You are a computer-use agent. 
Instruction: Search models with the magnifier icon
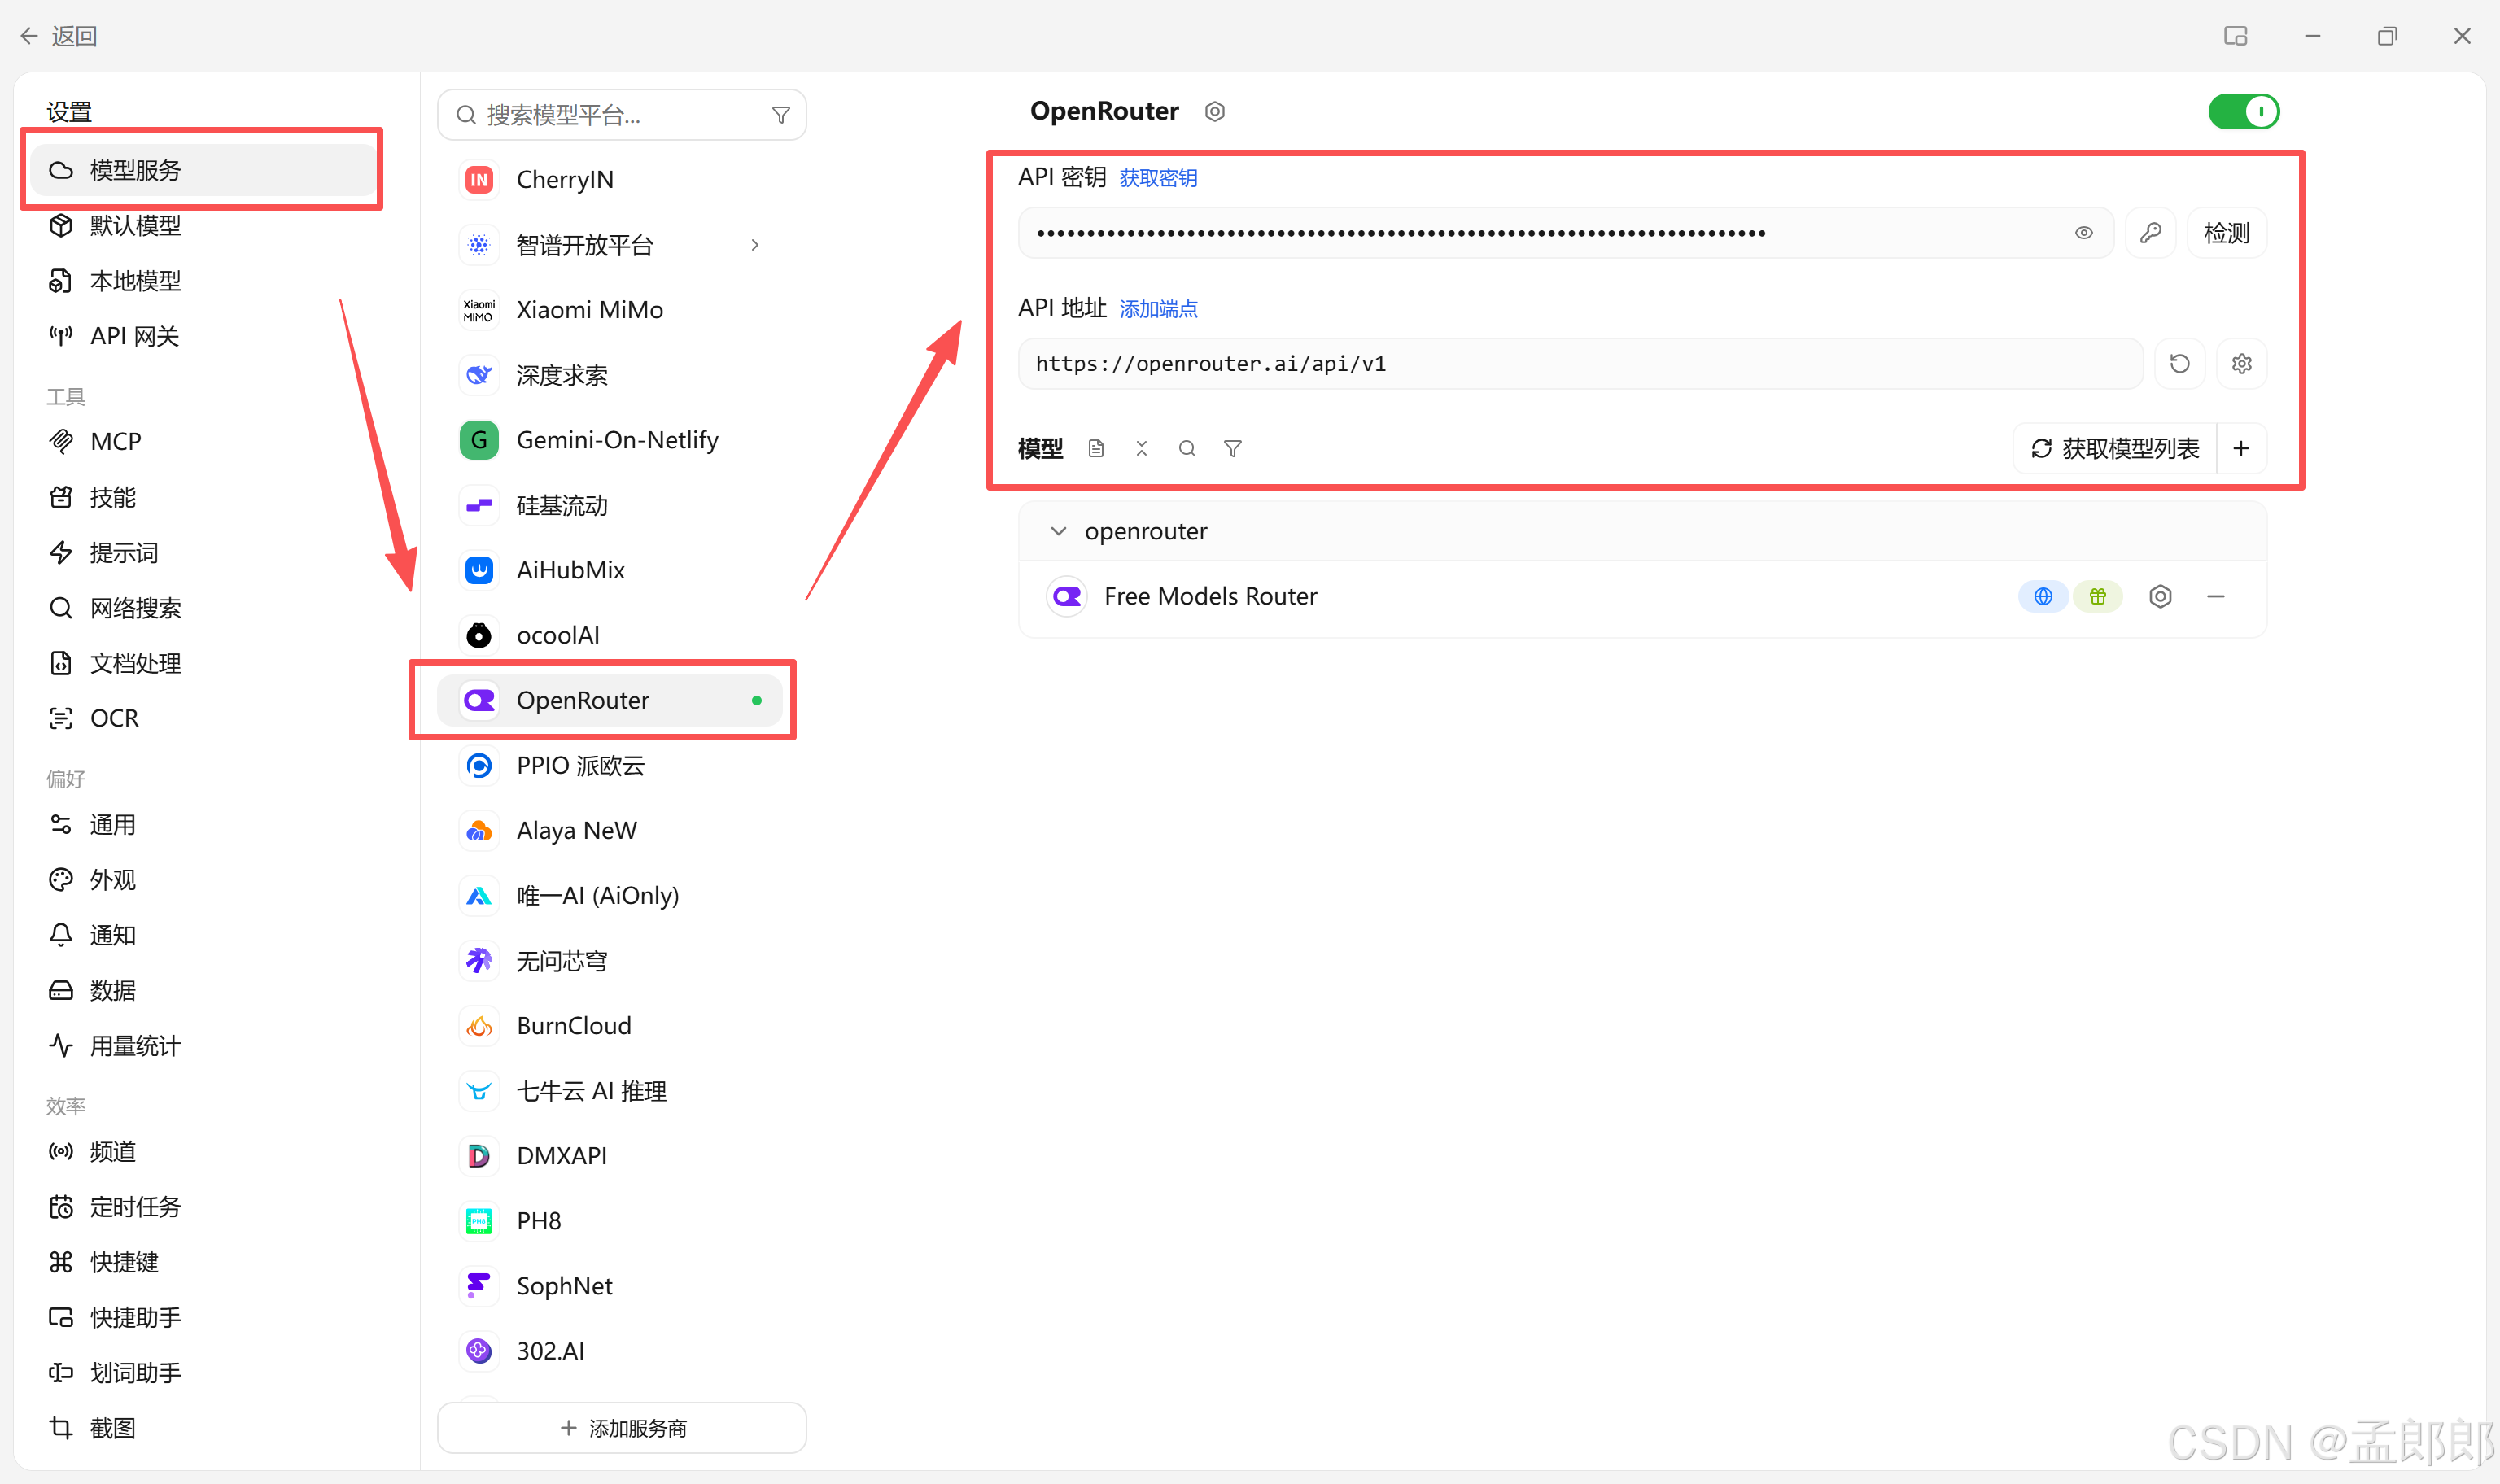tap(1187, 448)
